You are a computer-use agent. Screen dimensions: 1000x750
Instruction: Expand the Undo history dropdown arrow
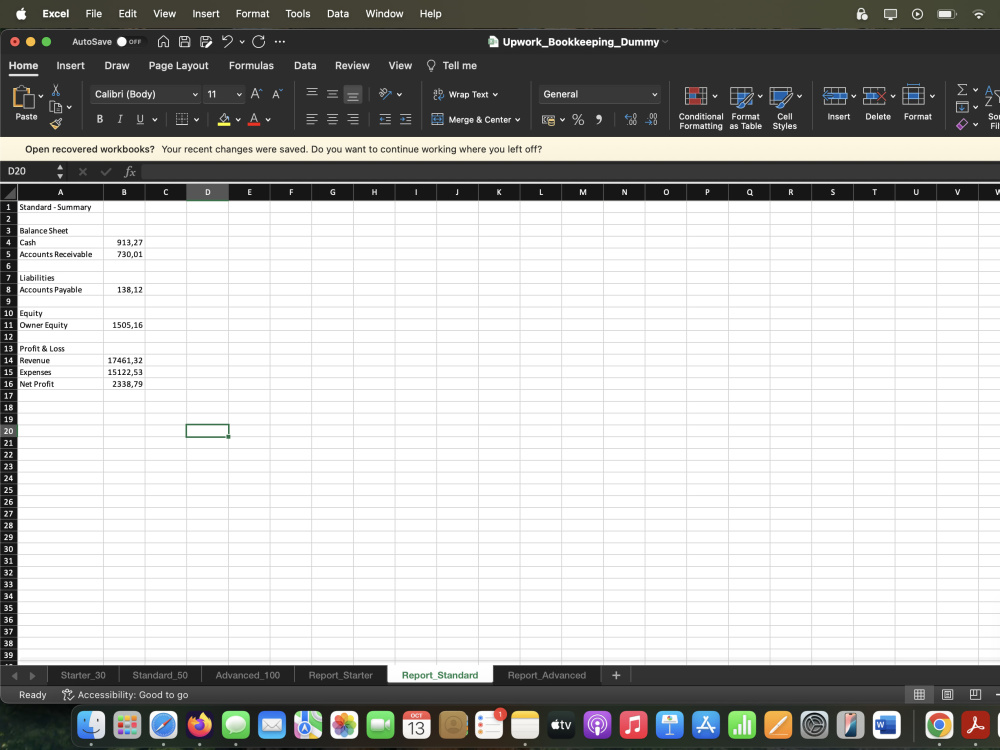tap(242, 41)
